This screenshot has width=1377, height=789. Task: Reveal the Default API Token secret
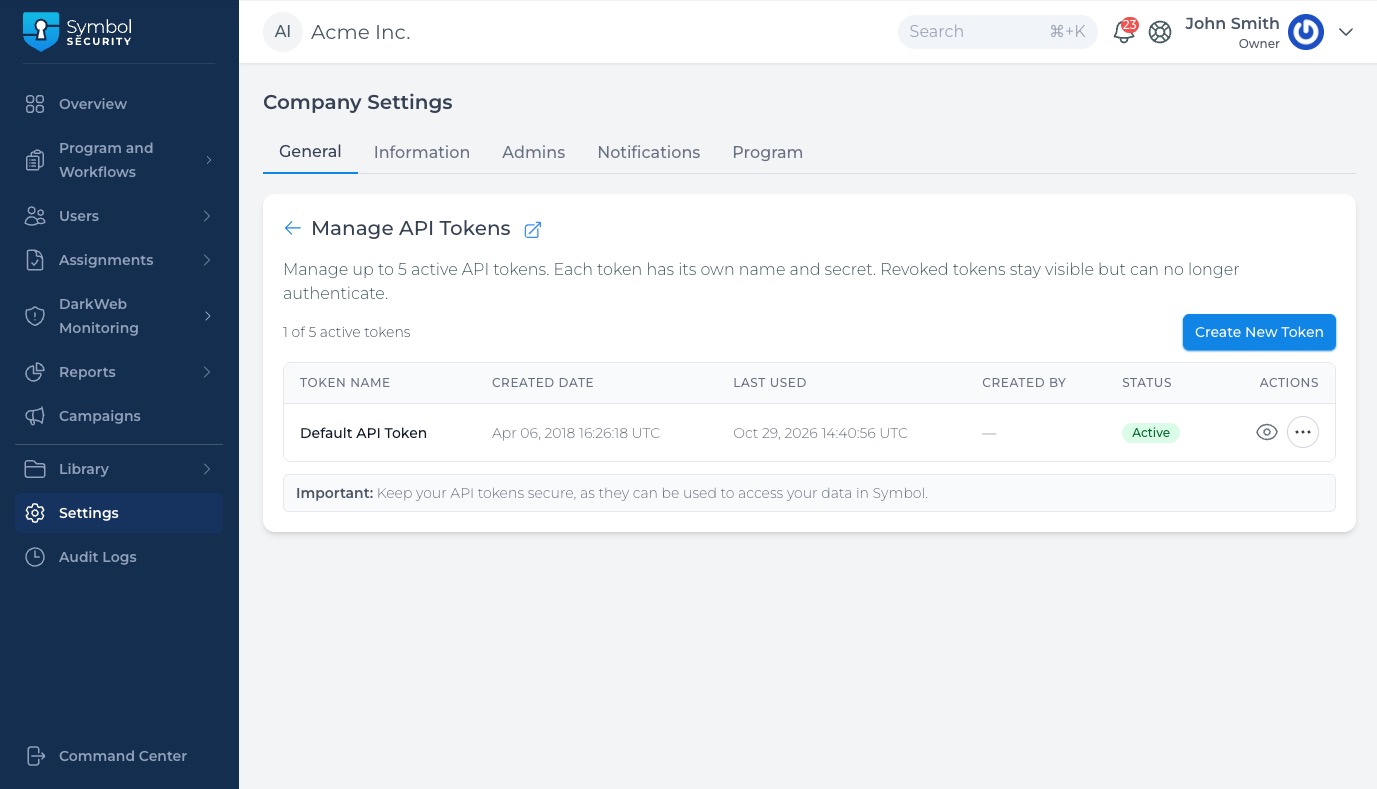(1267, 432)
